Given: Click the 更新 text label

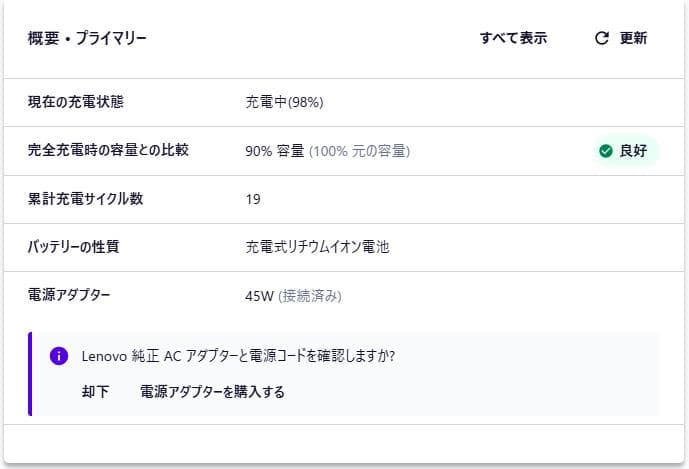Looking at the screenshot, I should pos(633,38).
